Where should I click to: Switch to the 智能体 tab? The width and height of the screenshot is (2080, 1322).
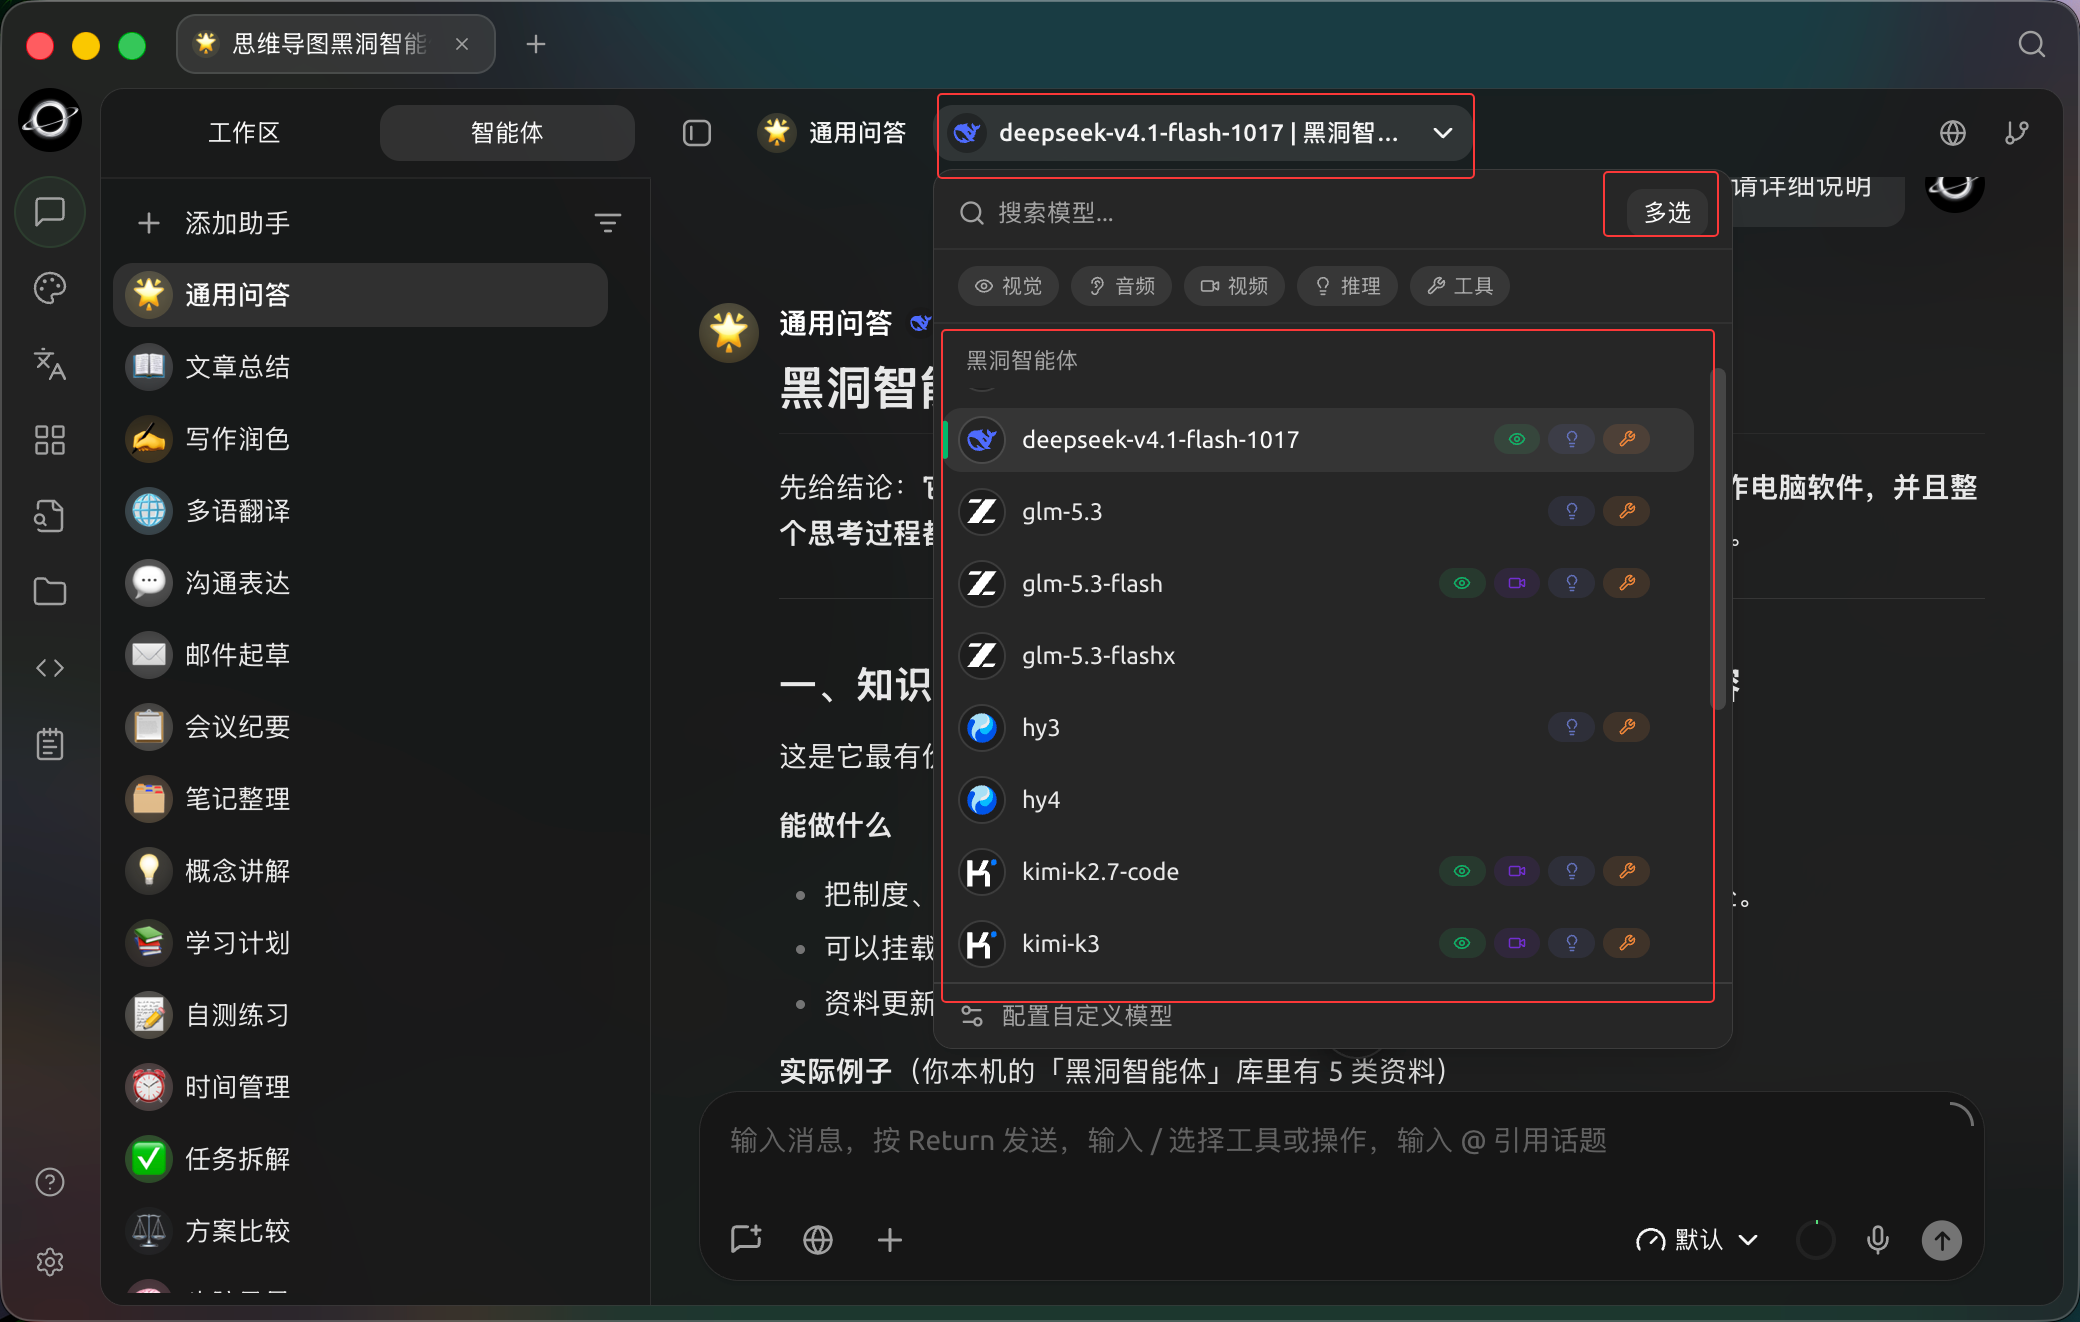507,133
